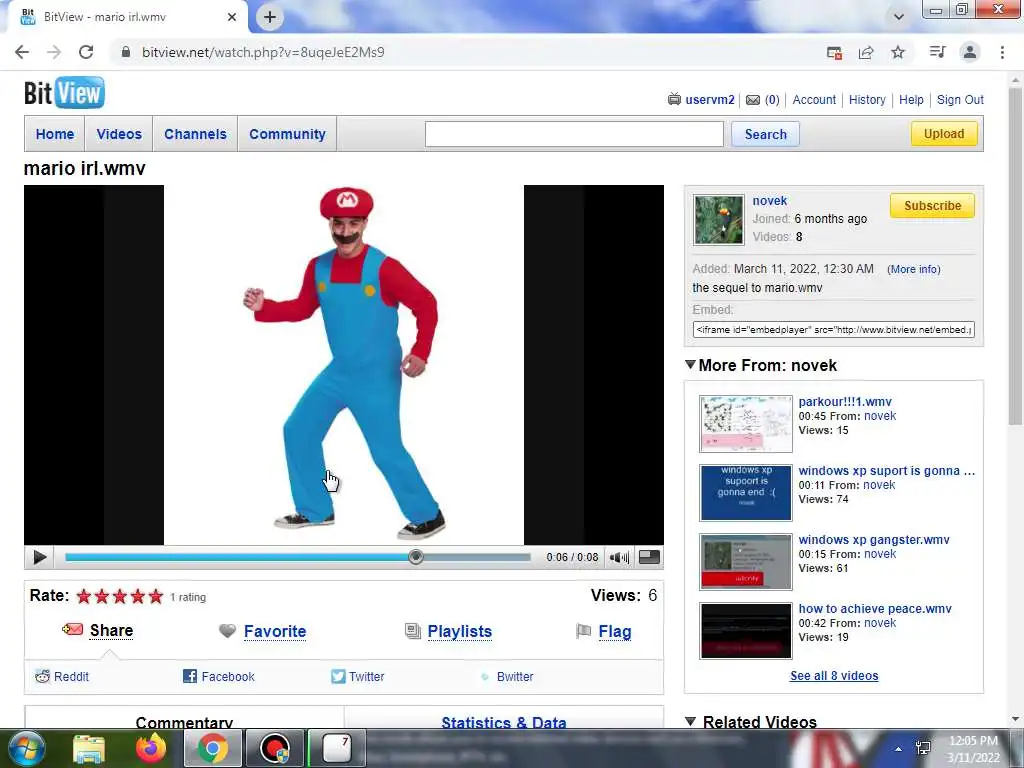Image resolution: width=1024 pixels, height=768 pixels.
Task: Click the inbox envelope icon
Action: [753, 100]
